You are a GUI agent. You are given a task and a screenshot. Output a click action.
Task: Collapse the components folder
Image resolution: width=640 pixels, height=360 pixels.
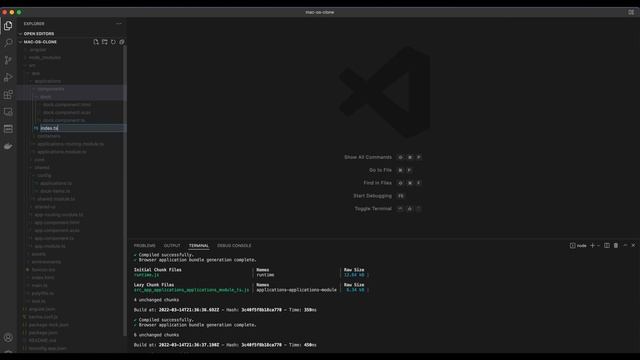(51, 89)
